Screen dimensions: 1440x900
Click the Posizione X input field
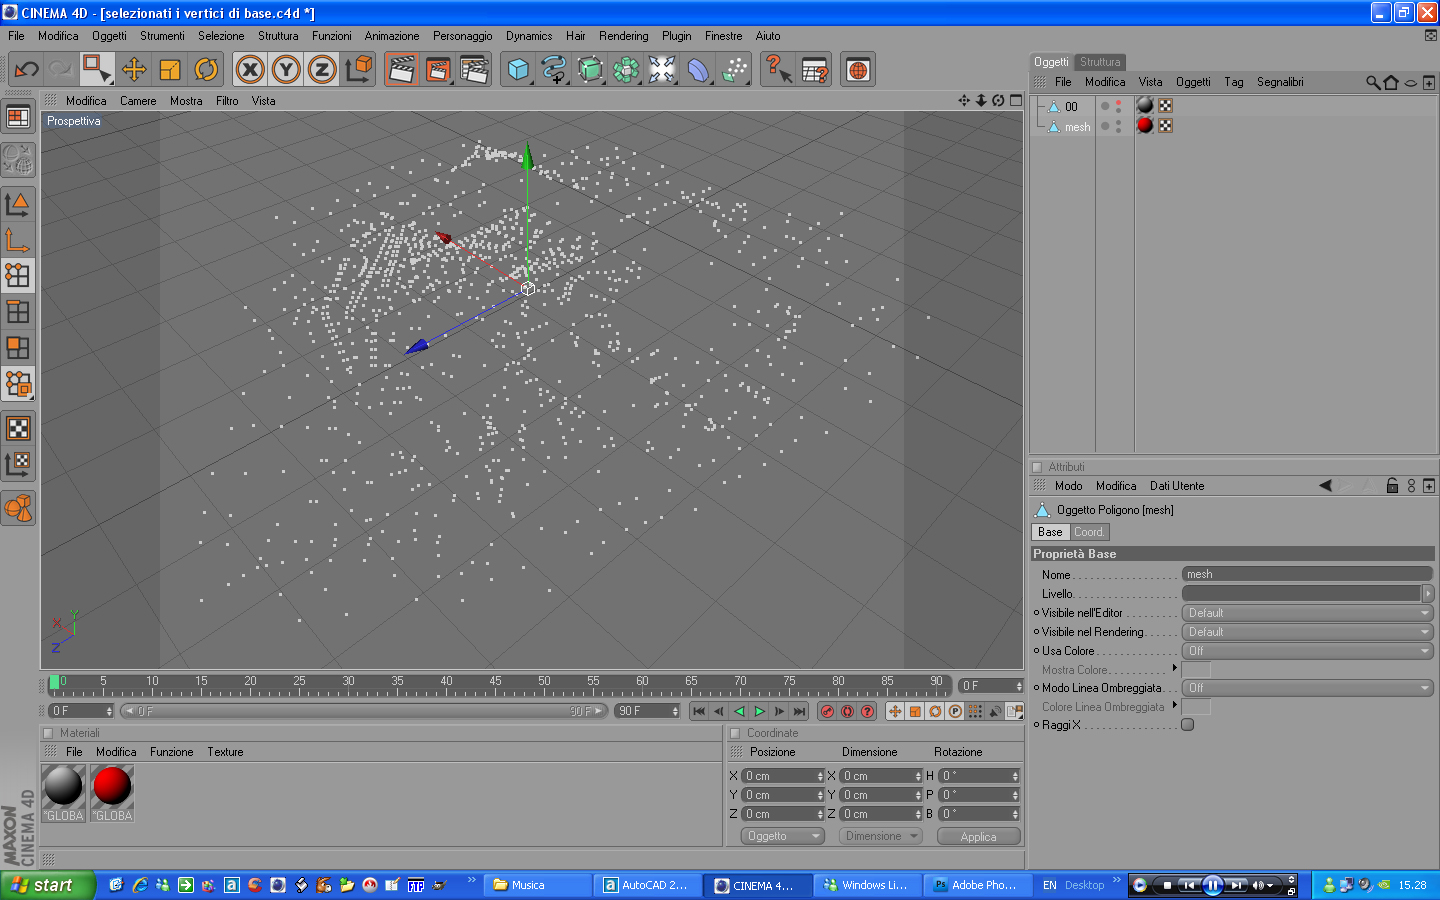(x=783, y=776)
